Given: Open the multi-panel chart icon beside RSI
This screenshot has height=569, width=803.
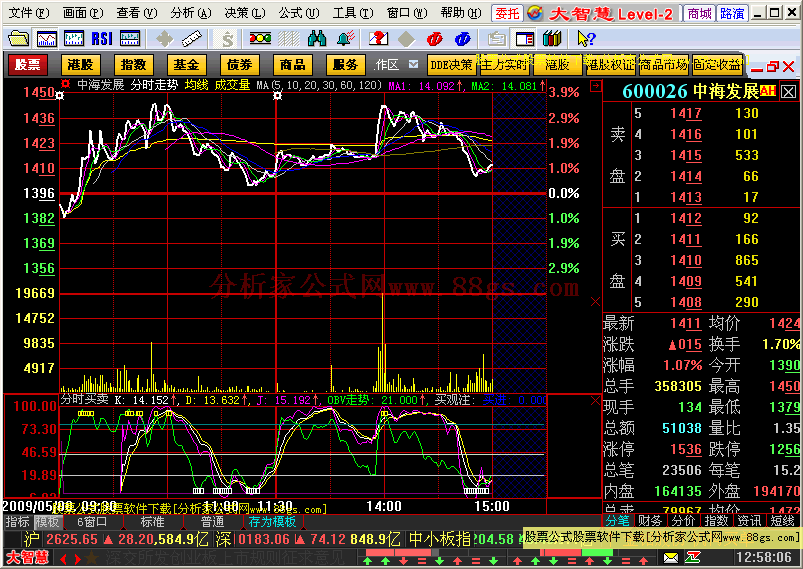Looking at the screenshot, I should click(130, 38).
